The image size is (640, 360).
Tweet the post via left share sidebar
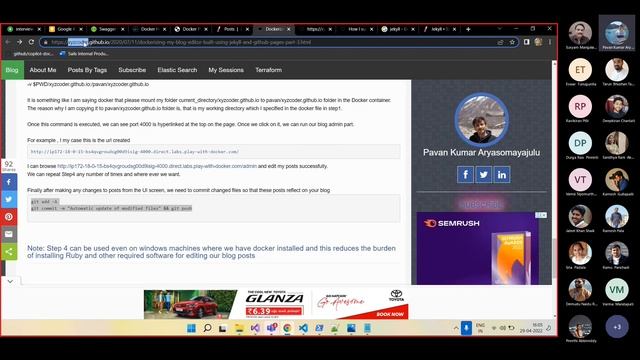tap(9, 199)
